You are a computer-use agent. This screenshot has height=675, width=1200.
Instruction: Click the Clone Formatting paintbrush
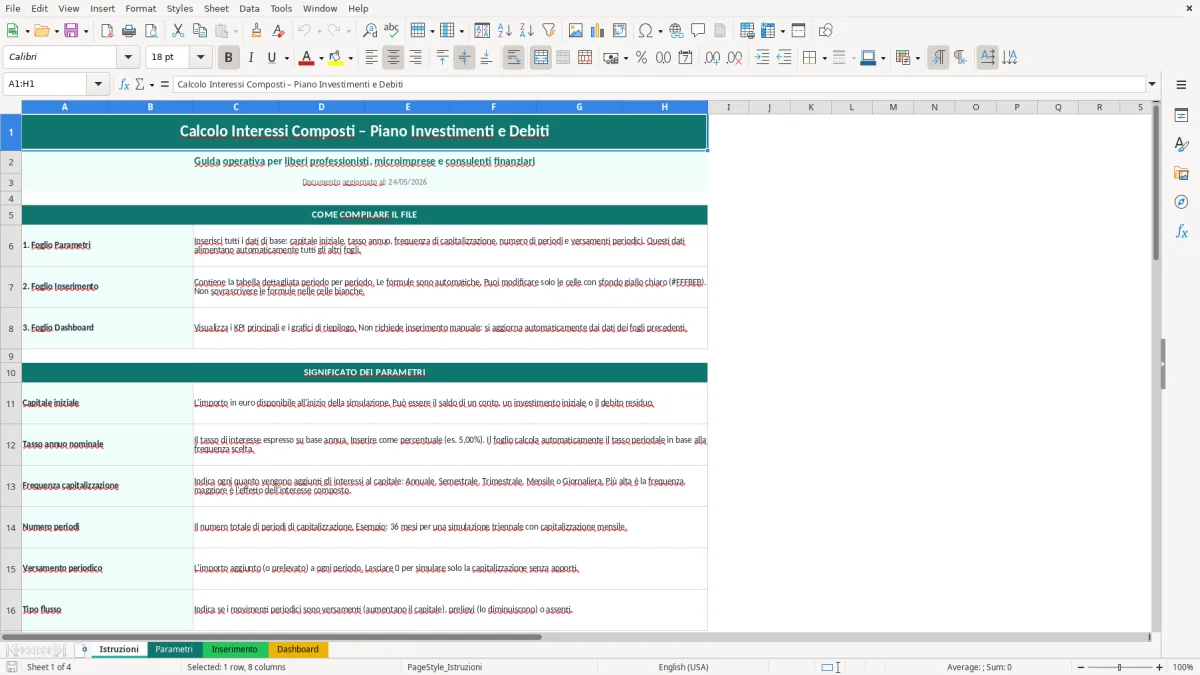[x=256, y=31]
